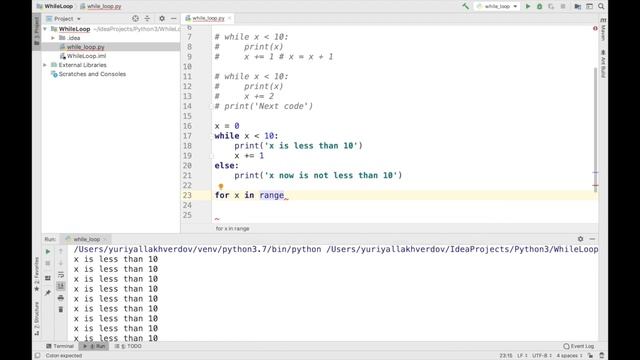
Task: Click the Build project hammer icon
Action: pos(465,6)
